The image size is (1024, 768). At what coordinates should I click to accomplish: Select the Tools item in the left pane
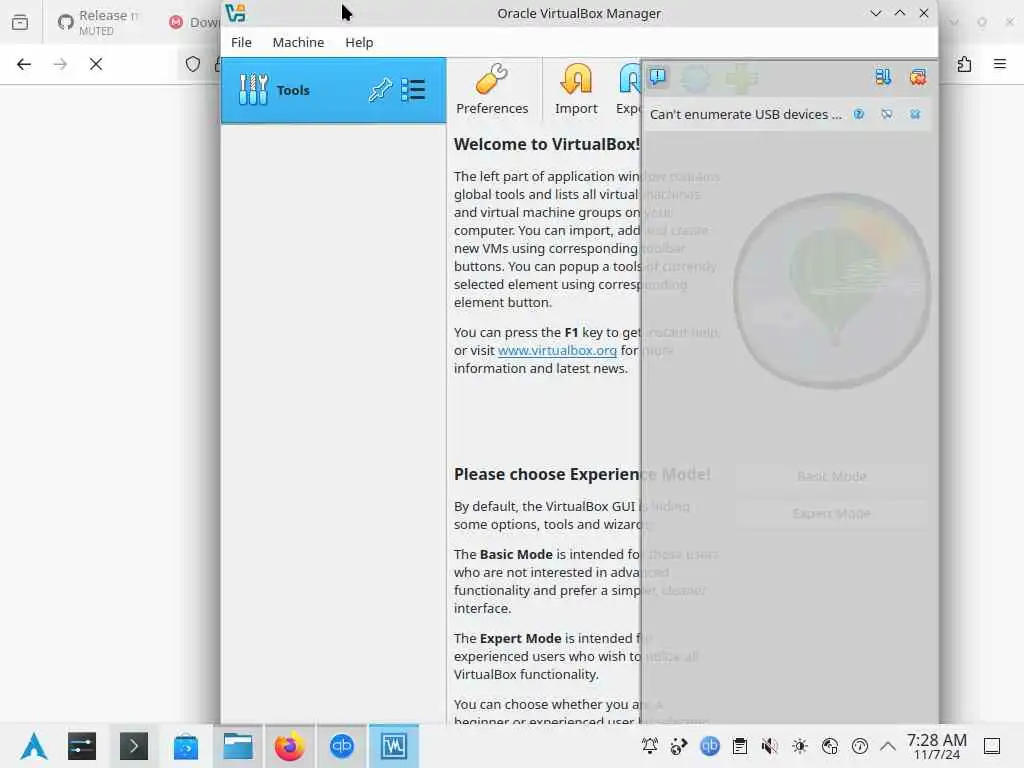(334, 90)
